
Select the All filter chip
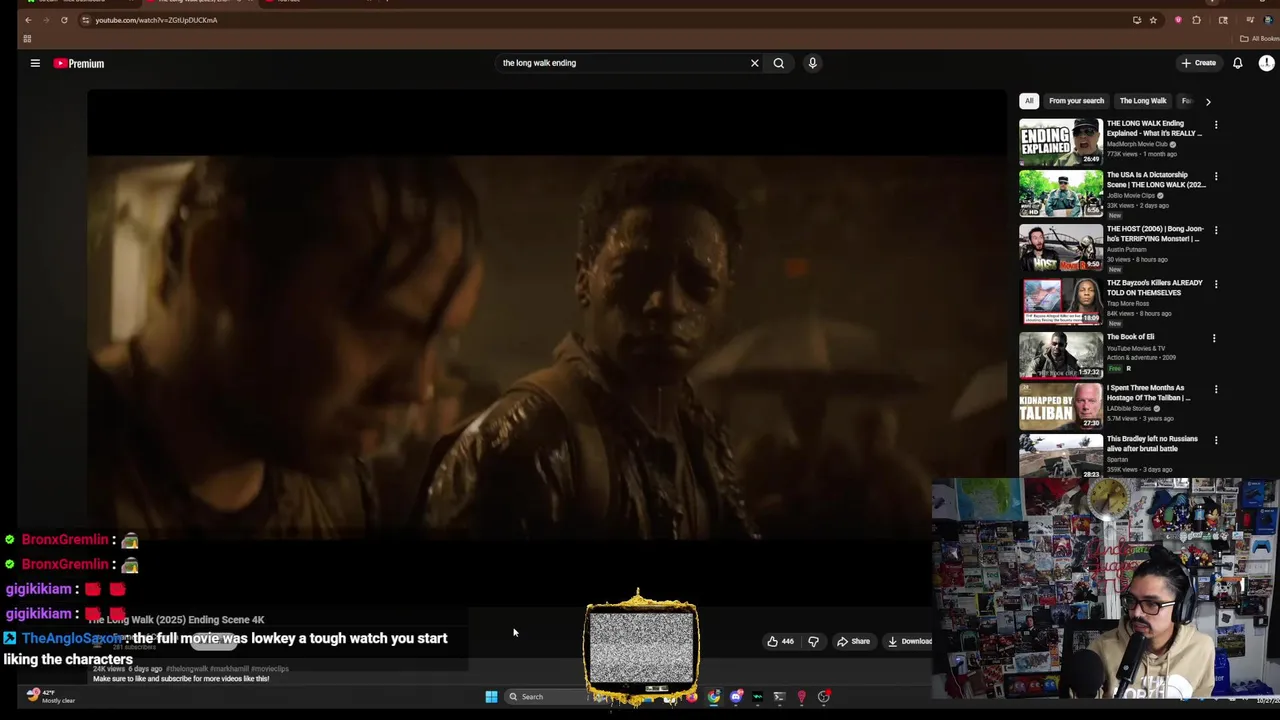[1029, 101]
